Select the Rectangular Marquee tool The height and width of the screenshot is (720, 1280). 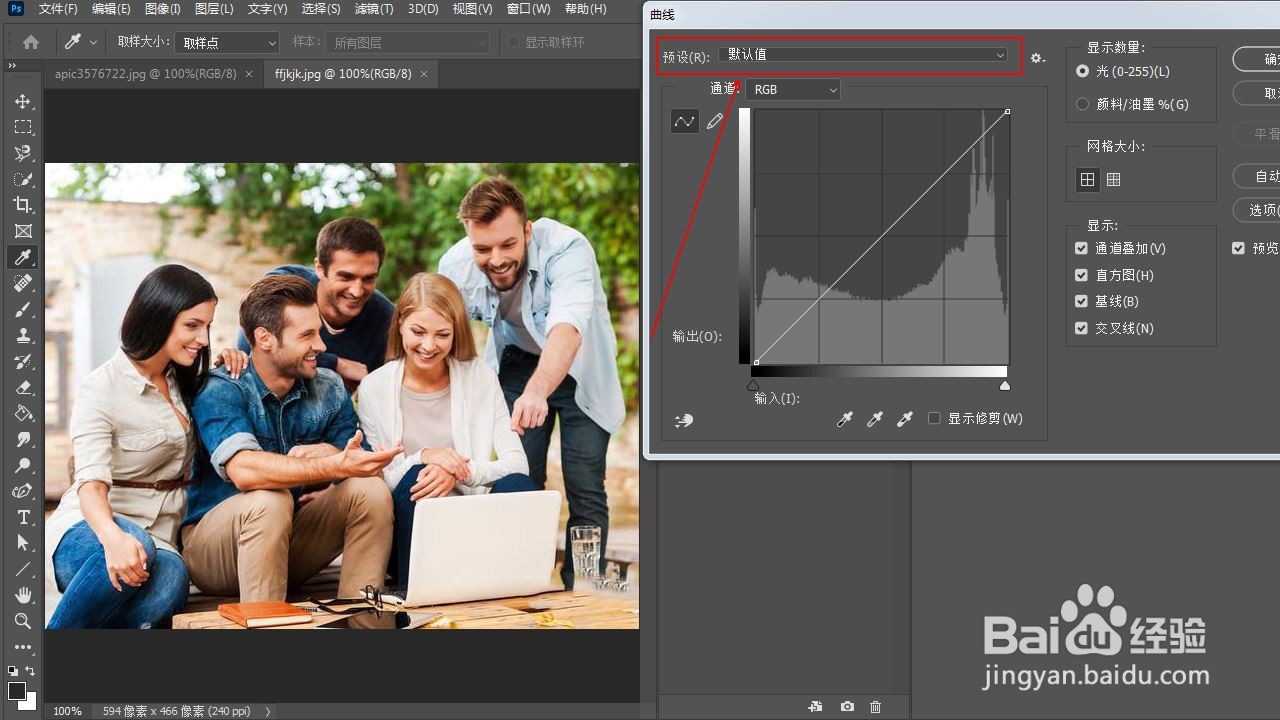[x=22, y=127]
